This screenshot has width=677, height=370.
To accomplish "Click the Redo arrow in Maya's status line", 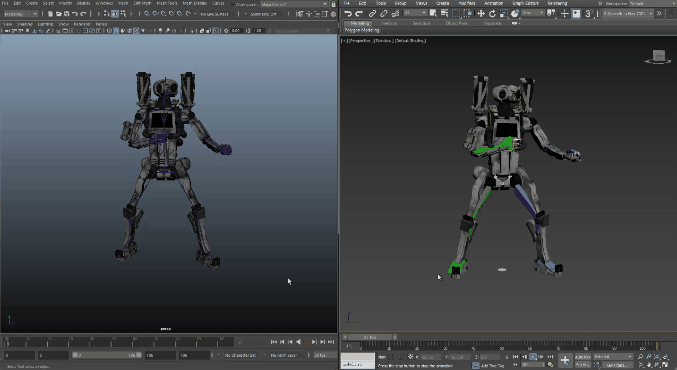I will [83, 14].
